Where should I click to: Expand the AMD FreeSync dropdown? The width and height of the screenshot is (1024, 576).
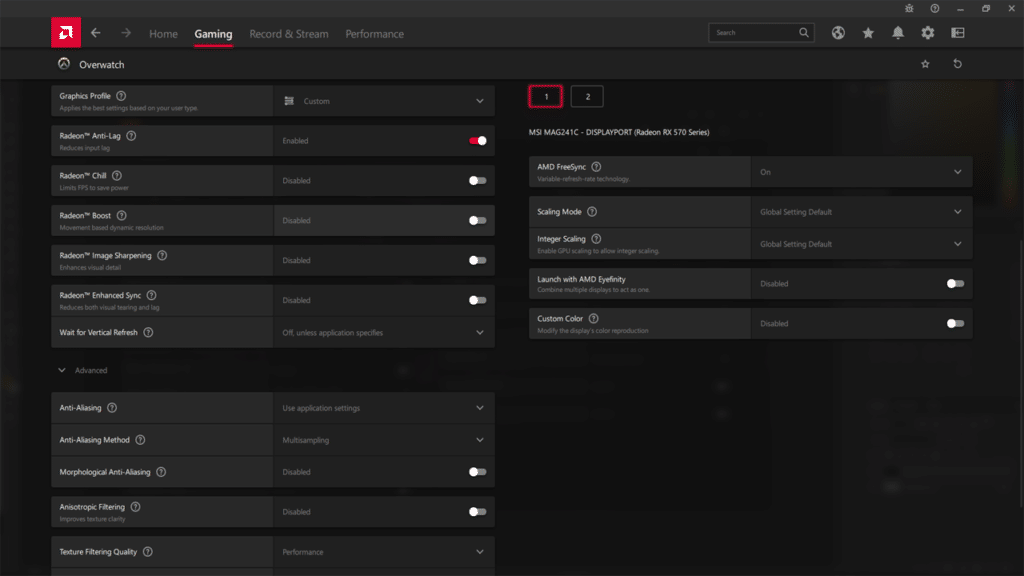[860, 172]
